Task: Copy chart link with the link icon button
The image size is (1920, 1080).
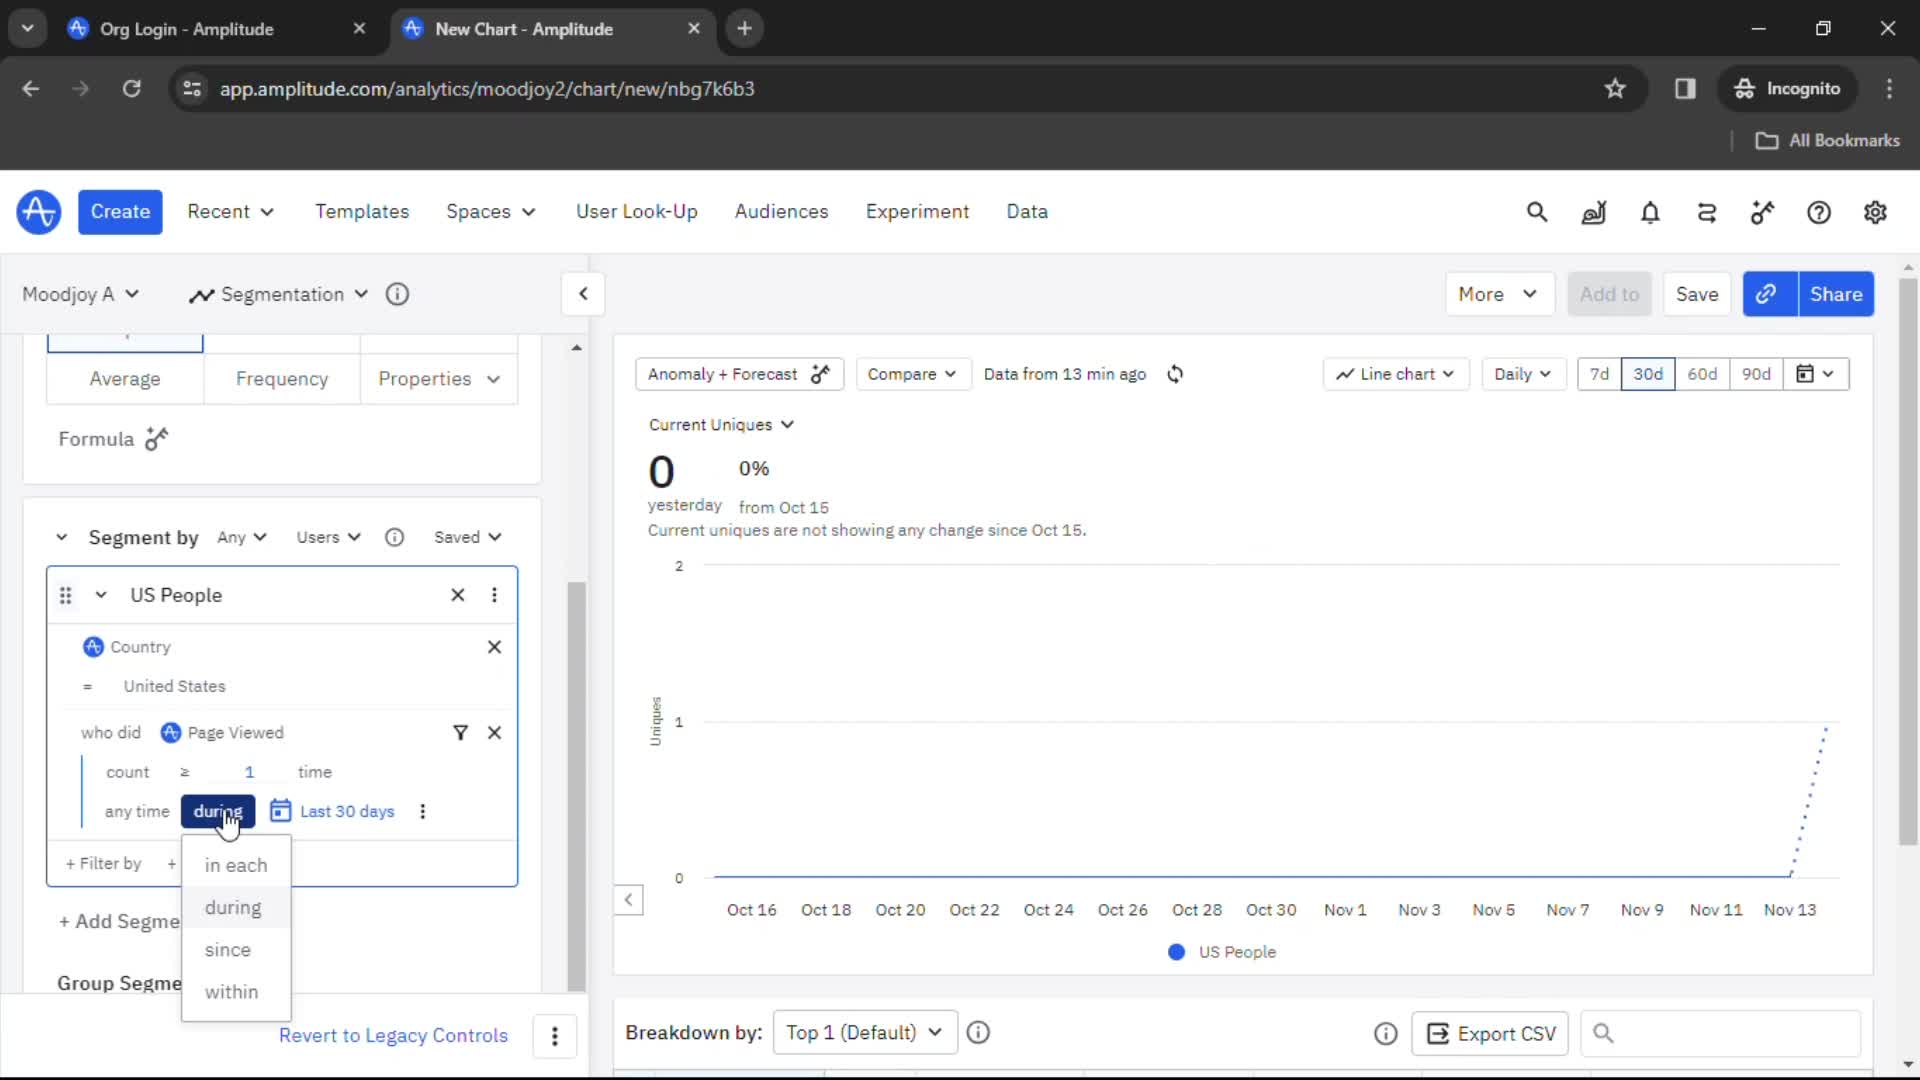Action: pyautogui.click(x=1769, y=294)
